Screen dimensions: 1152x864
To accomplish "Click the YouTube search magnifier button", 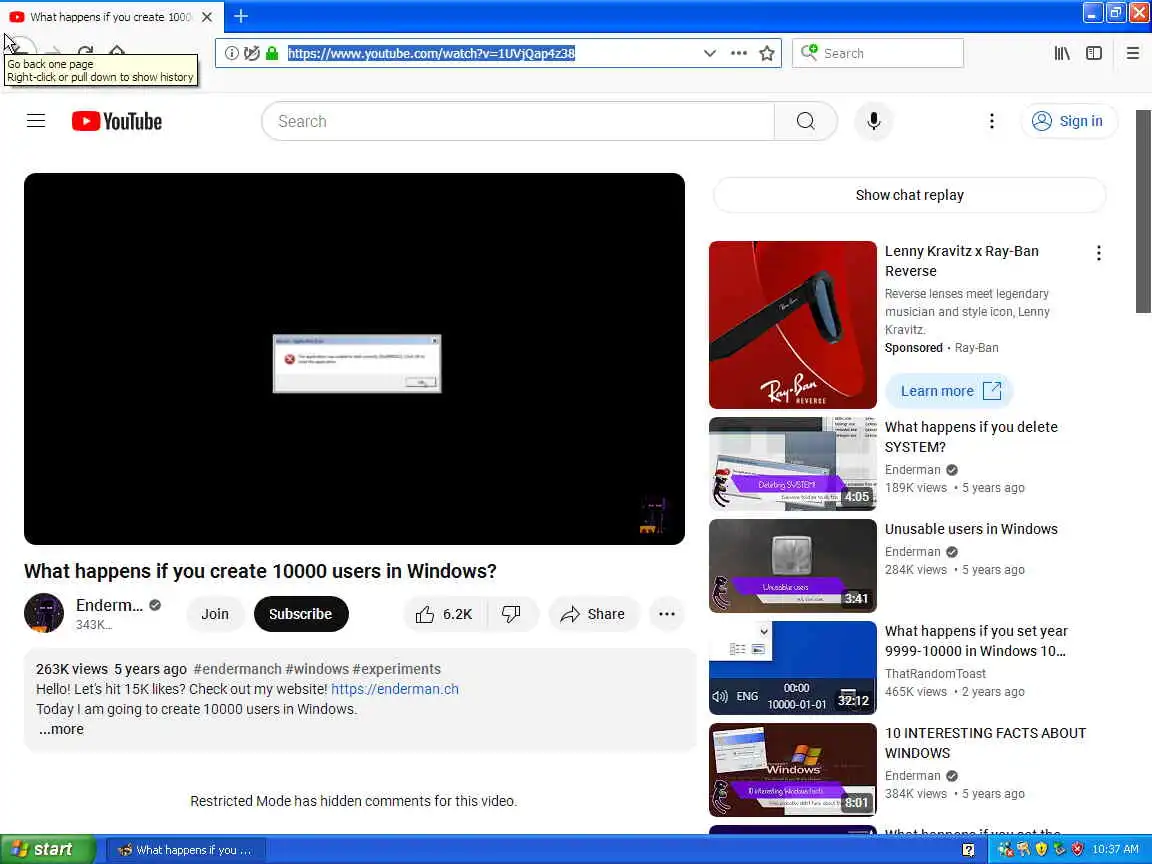I will pyautogui.click(x=805, y=121).
